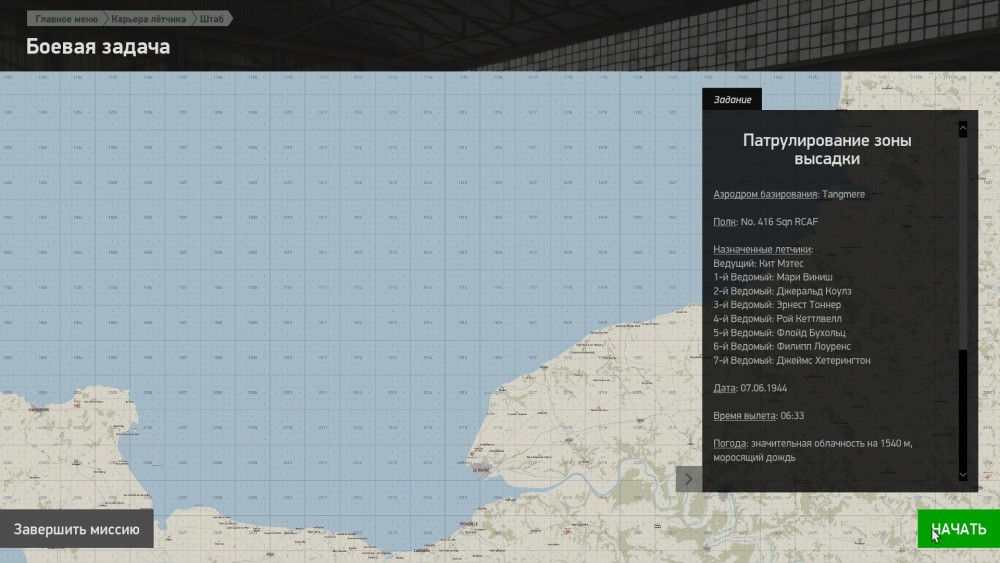Screen dimensions: 1000x563
Task: Go to Главное меню breadcrumb
Action: coord(66,18)
